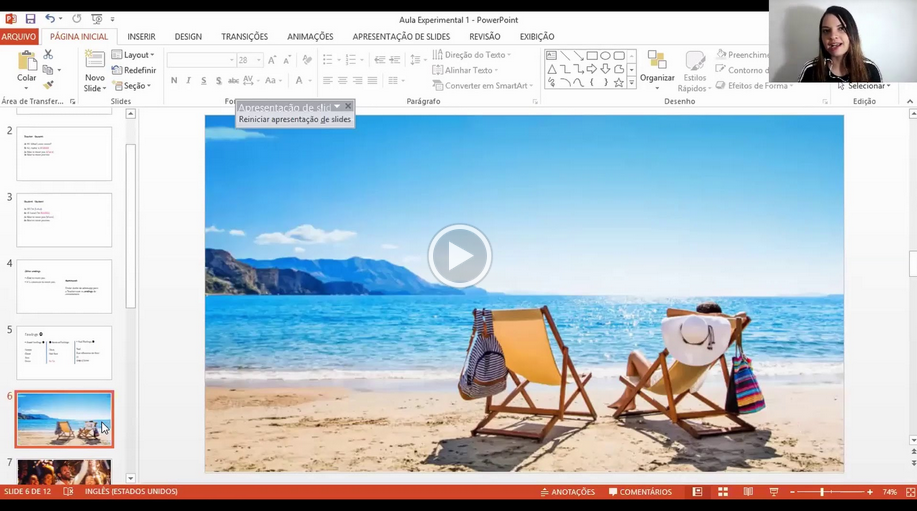Viewport: 917px width, 511px height.
Task: Open the font color dropdown arrow
Action: tap(310, 81)
